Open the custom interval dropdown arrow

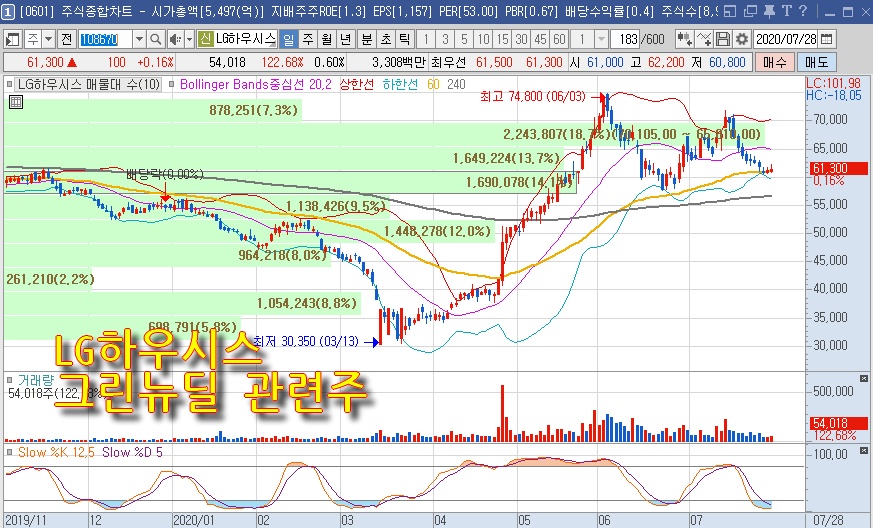(601, 40)
